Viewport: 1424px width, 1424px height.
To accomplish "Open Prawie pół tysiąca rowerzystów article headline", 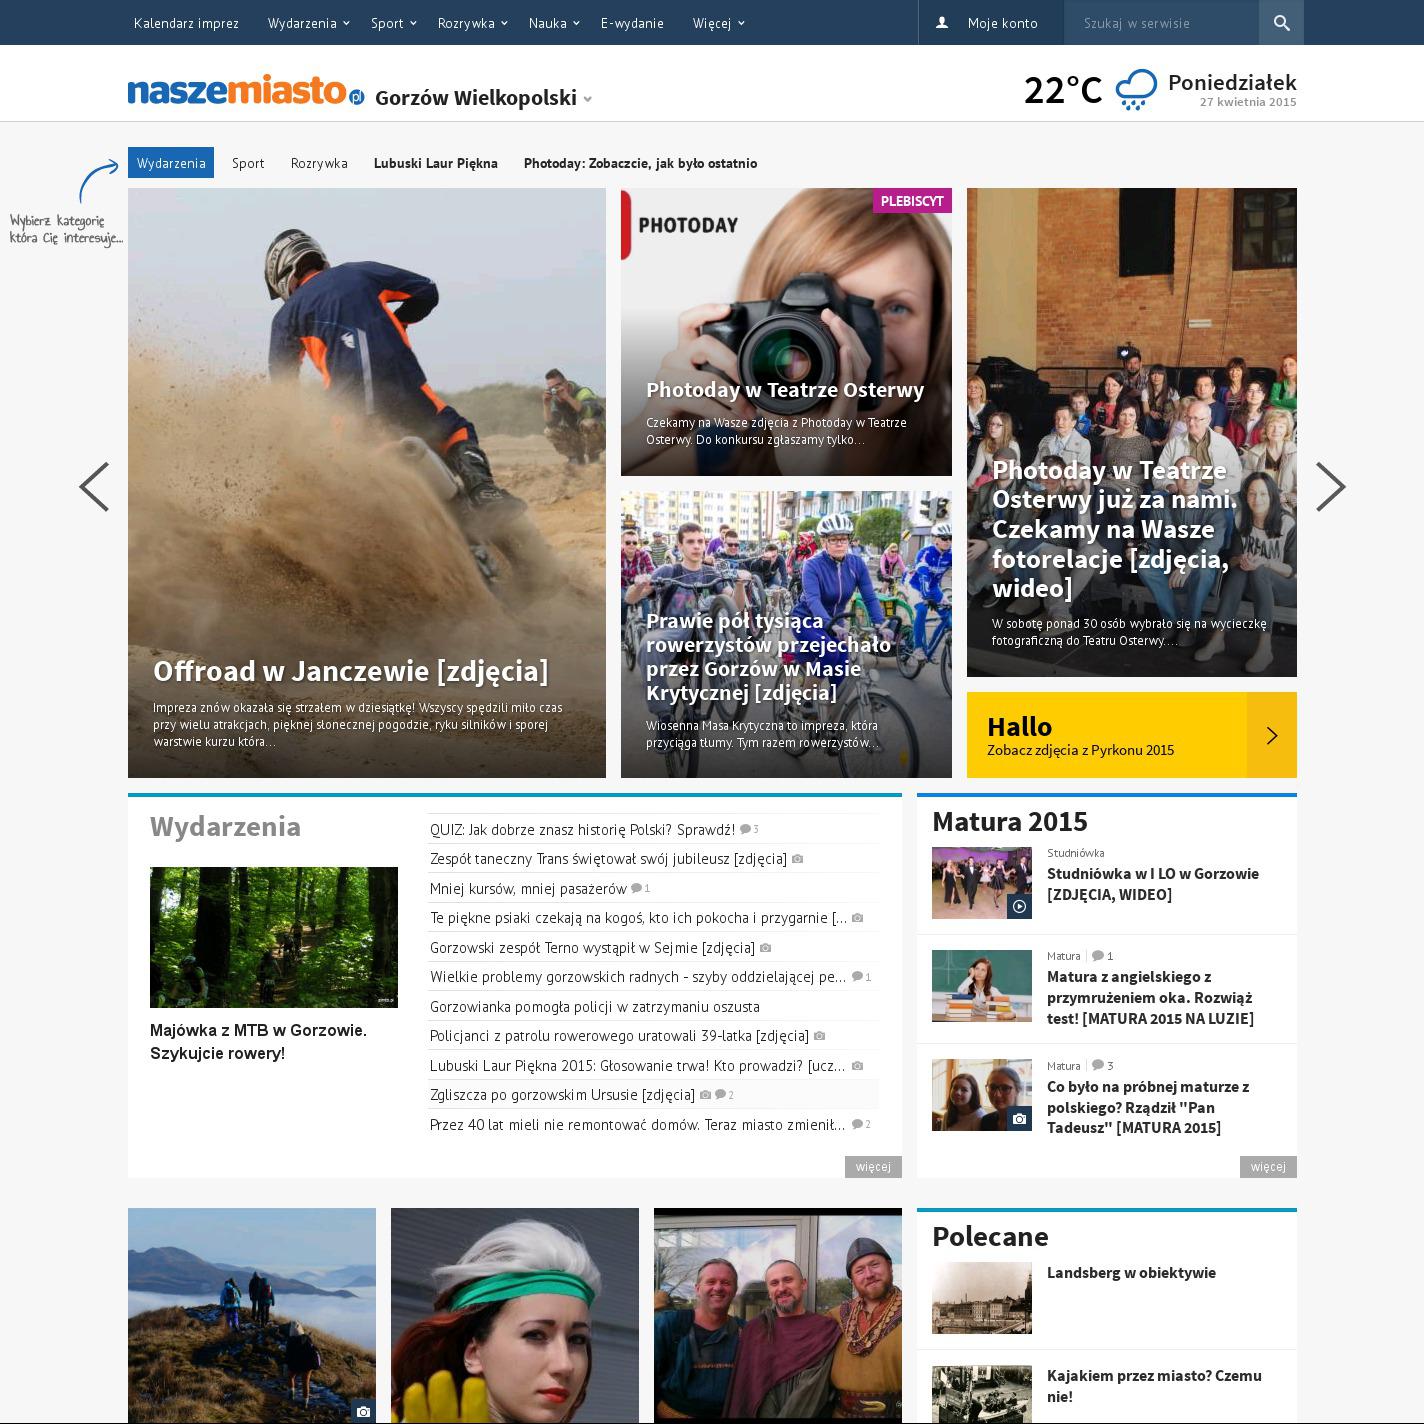I will [x=768, y=656].
